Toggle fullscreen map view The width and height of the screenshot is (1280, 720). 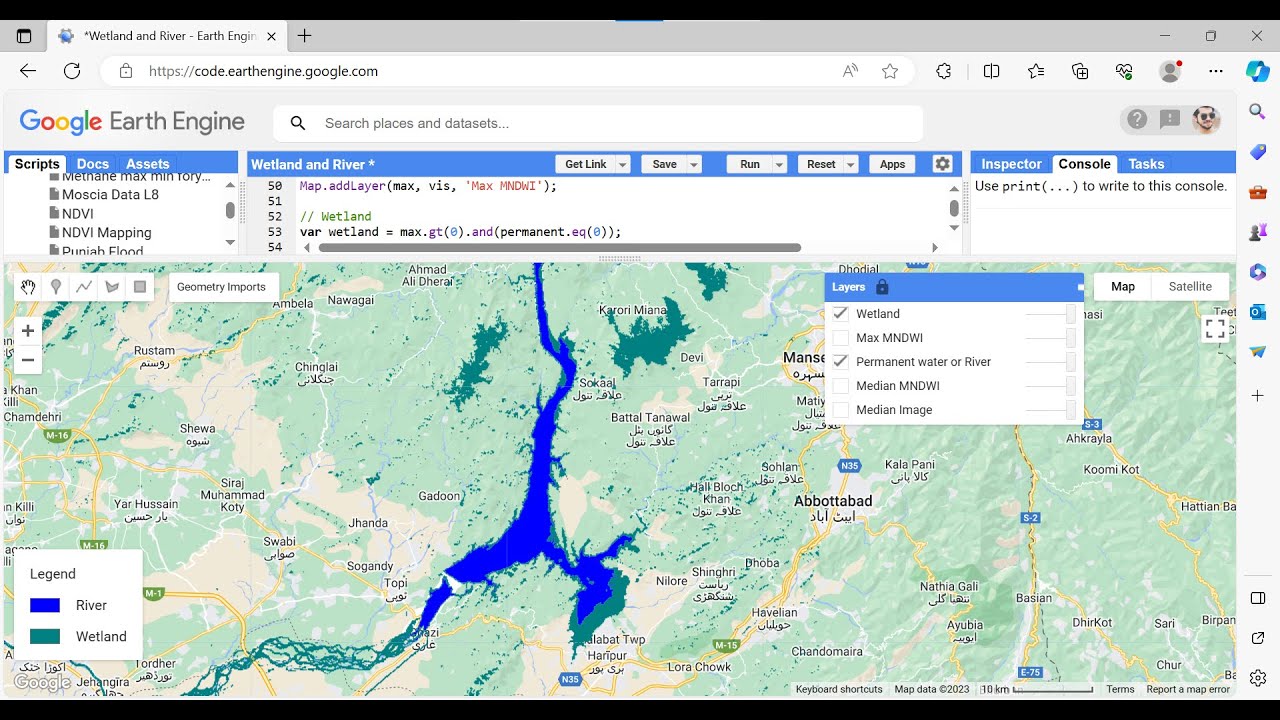coord(1215,328)
